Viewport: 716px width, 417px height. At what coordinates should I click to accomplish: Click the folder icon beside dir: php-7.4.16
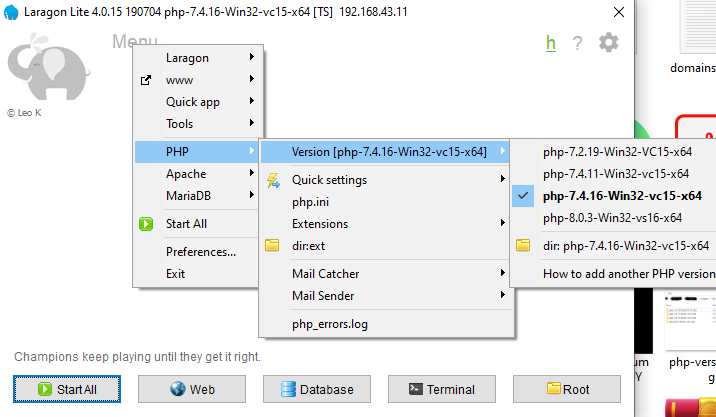pos(523,245)
